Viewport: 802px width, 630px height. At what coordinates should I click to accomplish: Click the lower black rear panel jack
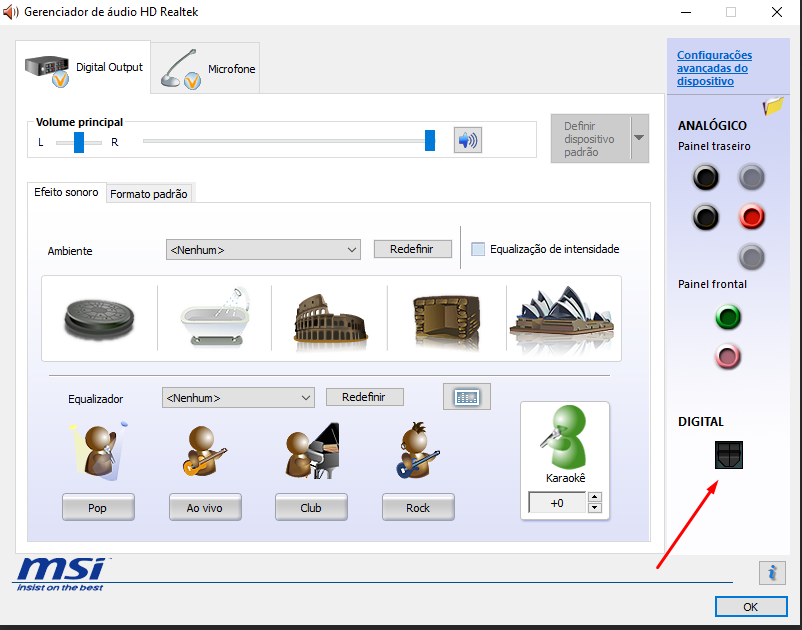(706, 217)
